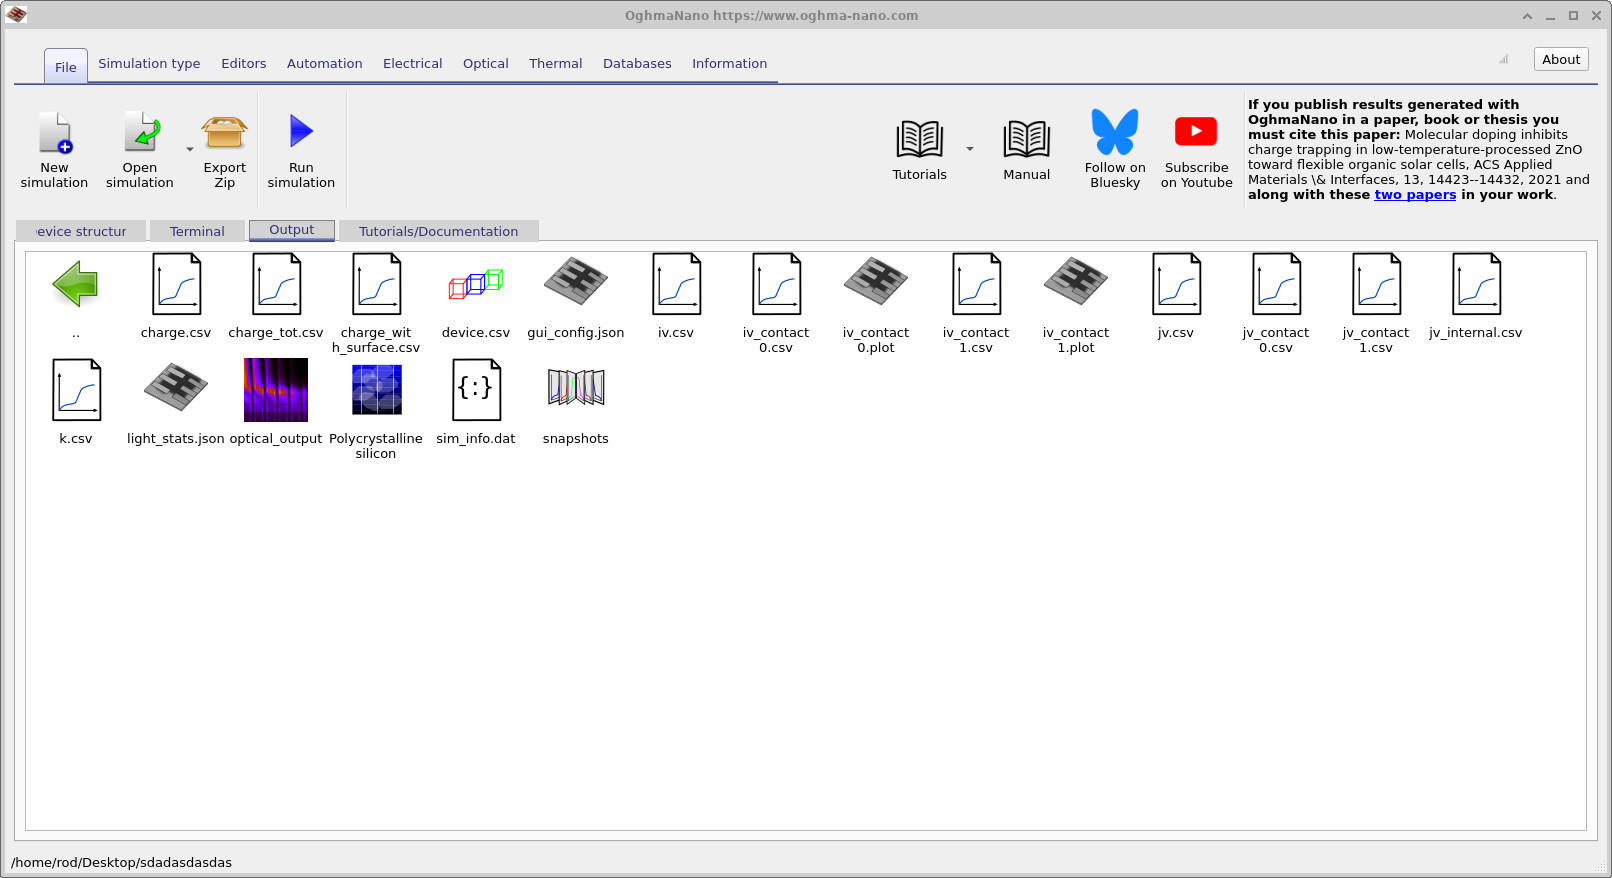Open the Tutorials book icon
The height and width of the screenshot is (878, 1612).
[x=920, y=139]
